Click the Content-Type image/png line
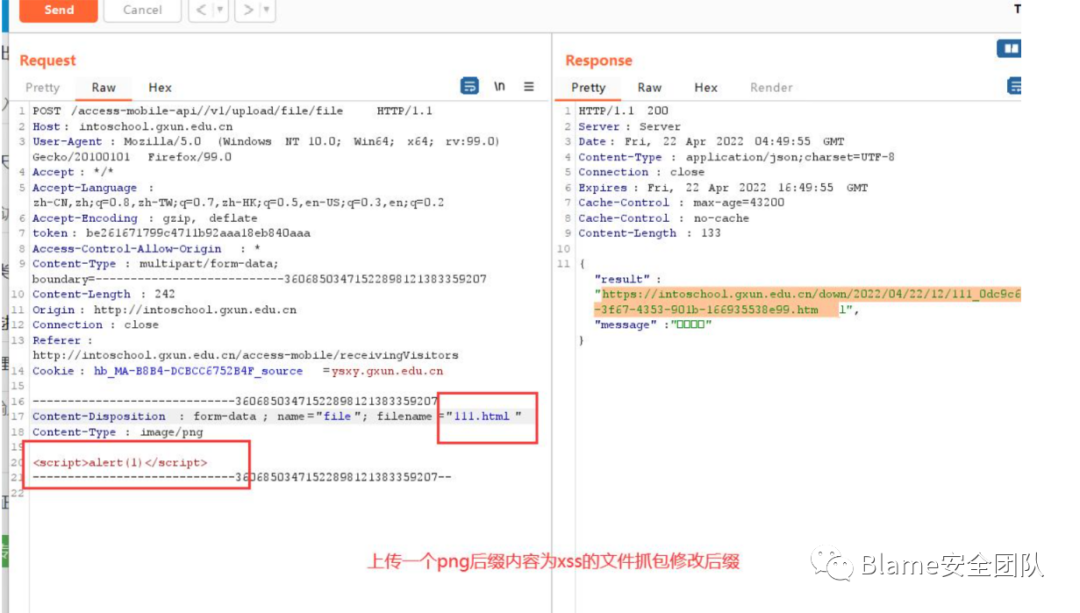The height and width of the screenshot is (613, 1080). tap(118, 433)
